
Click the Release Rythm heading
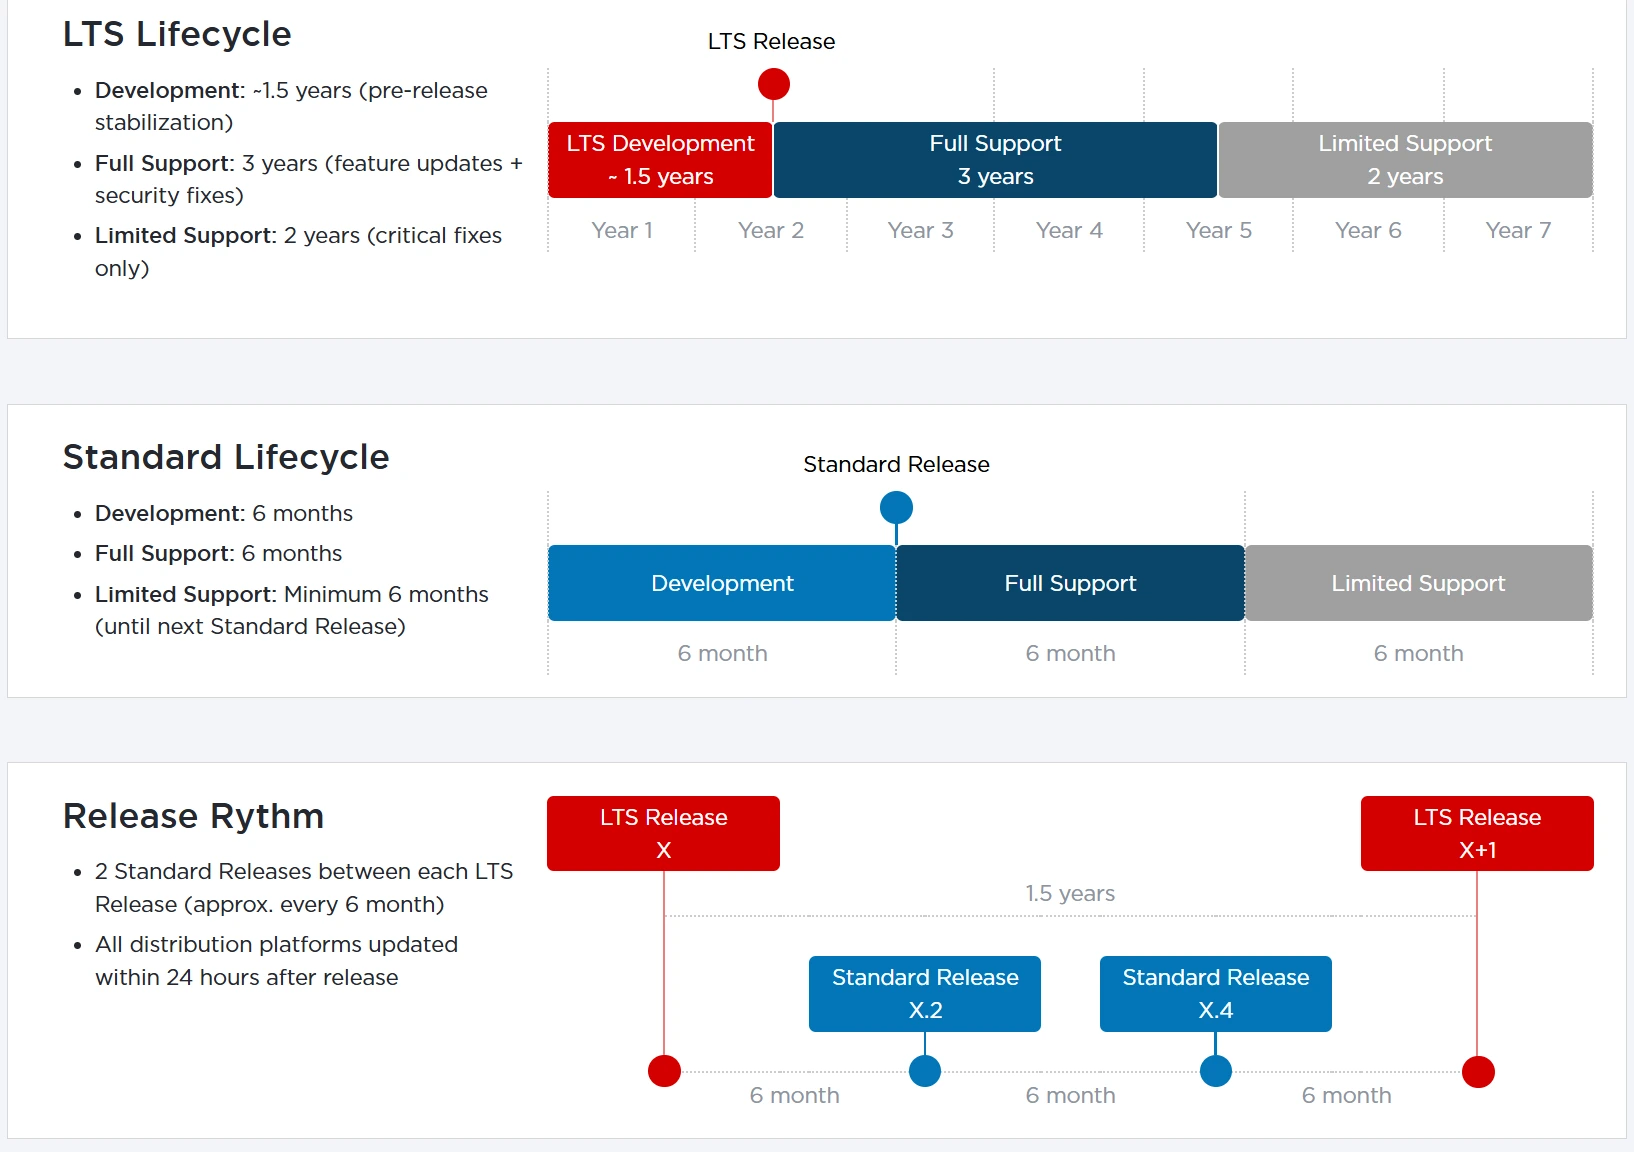pos(193,815)
